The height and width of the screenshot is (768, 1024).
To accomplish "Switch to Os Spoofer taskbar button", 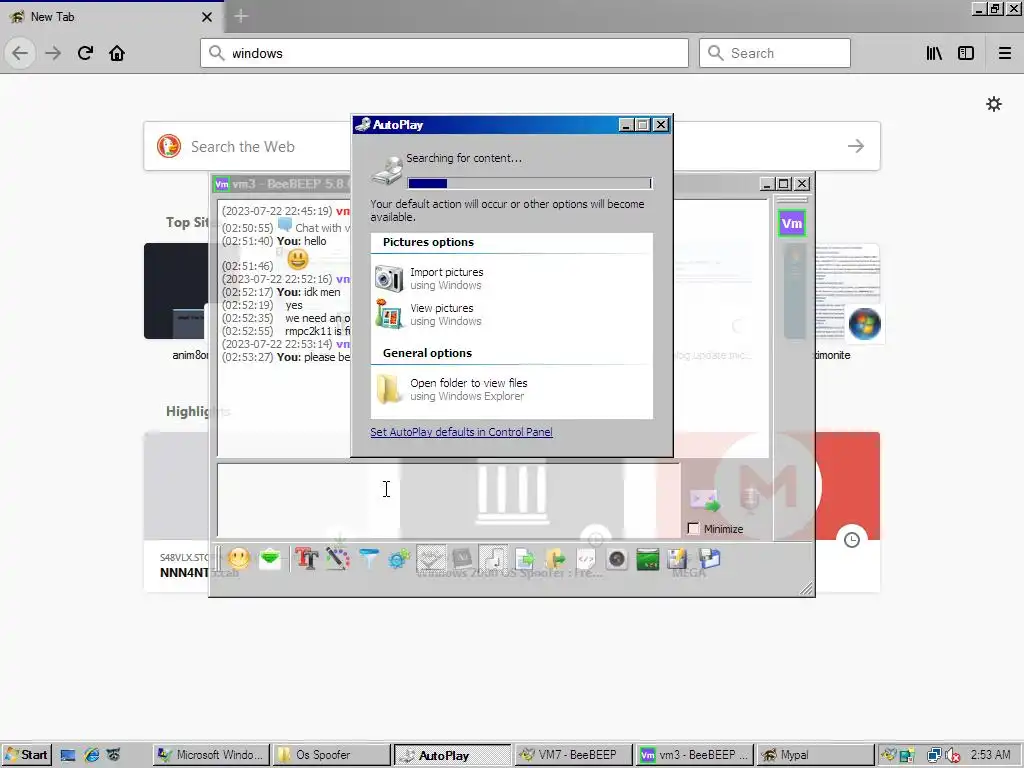I will pos(331,755).
